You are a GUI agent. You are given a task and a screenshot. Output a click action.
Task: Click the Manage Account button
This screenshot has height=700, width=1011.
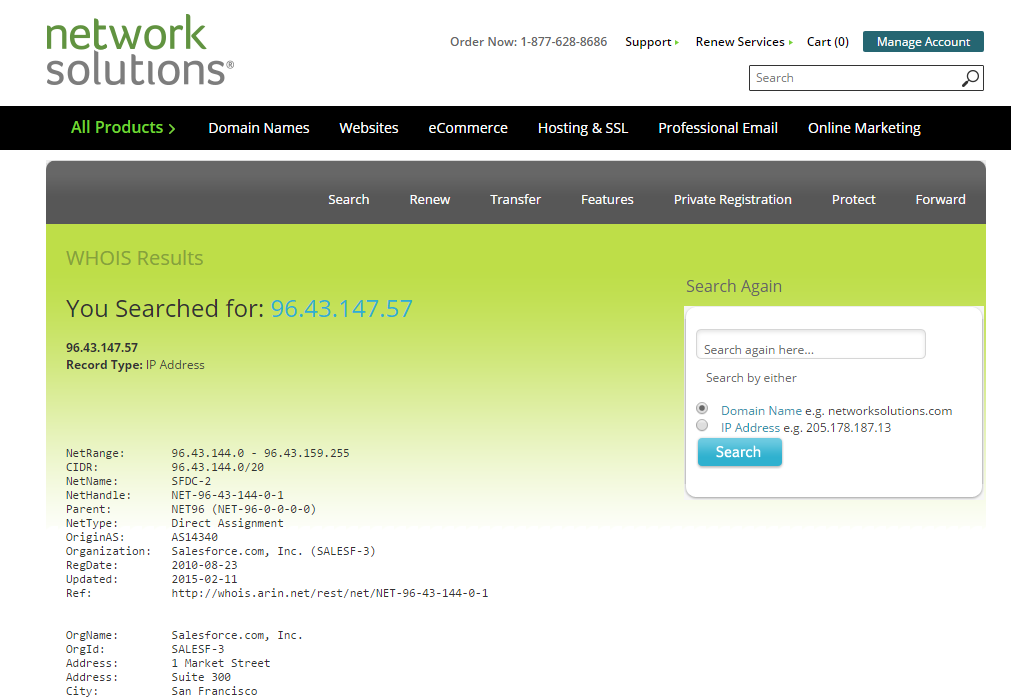(923, 41)
